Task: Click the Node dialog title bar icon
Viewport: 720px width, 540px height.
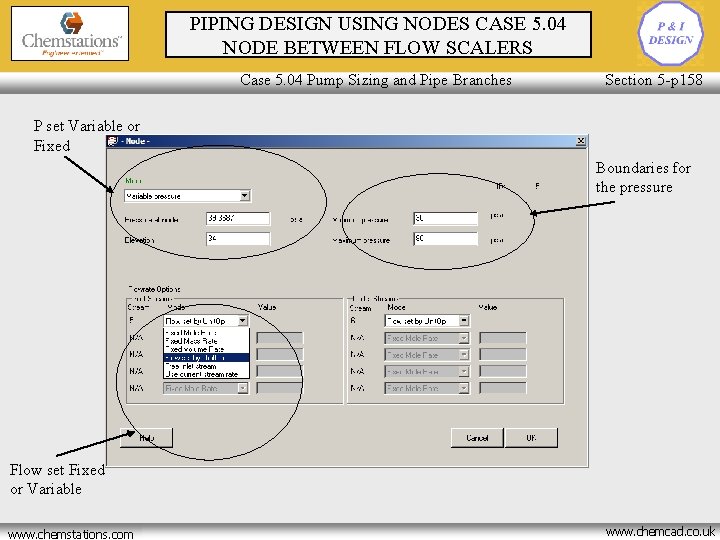Action: click(x=112, y=141)
